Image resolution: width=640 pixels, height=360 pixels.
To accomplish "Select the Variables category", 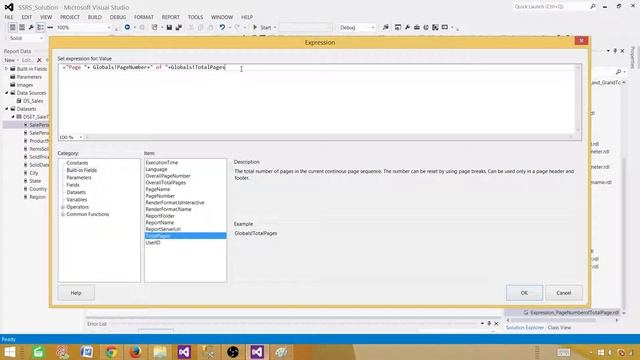I will click(x=76, y=200).
